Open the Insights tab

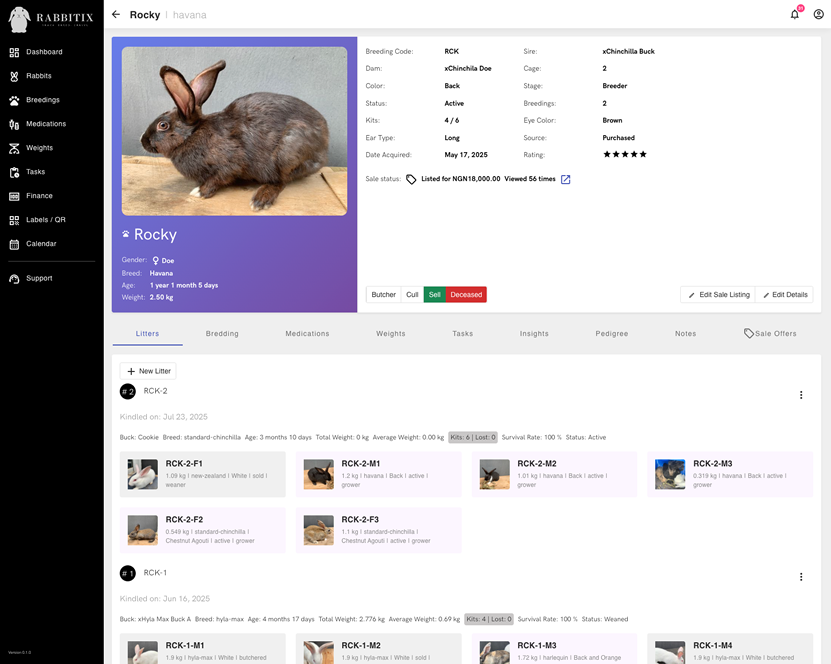coord(534,333)
